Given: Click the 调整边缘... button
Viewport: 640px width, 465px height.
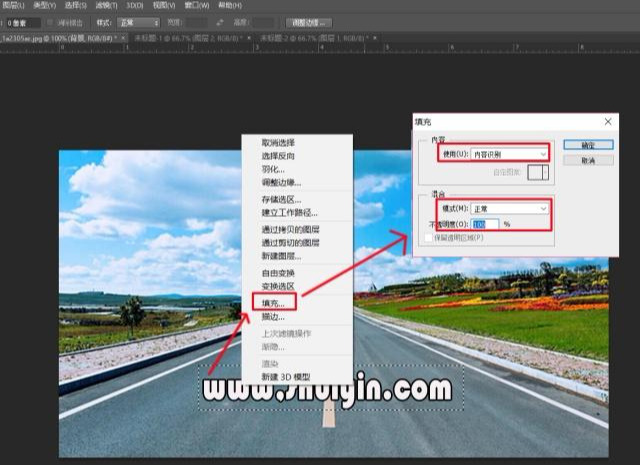Looking at the screenshot, I should tap(309, 23).
